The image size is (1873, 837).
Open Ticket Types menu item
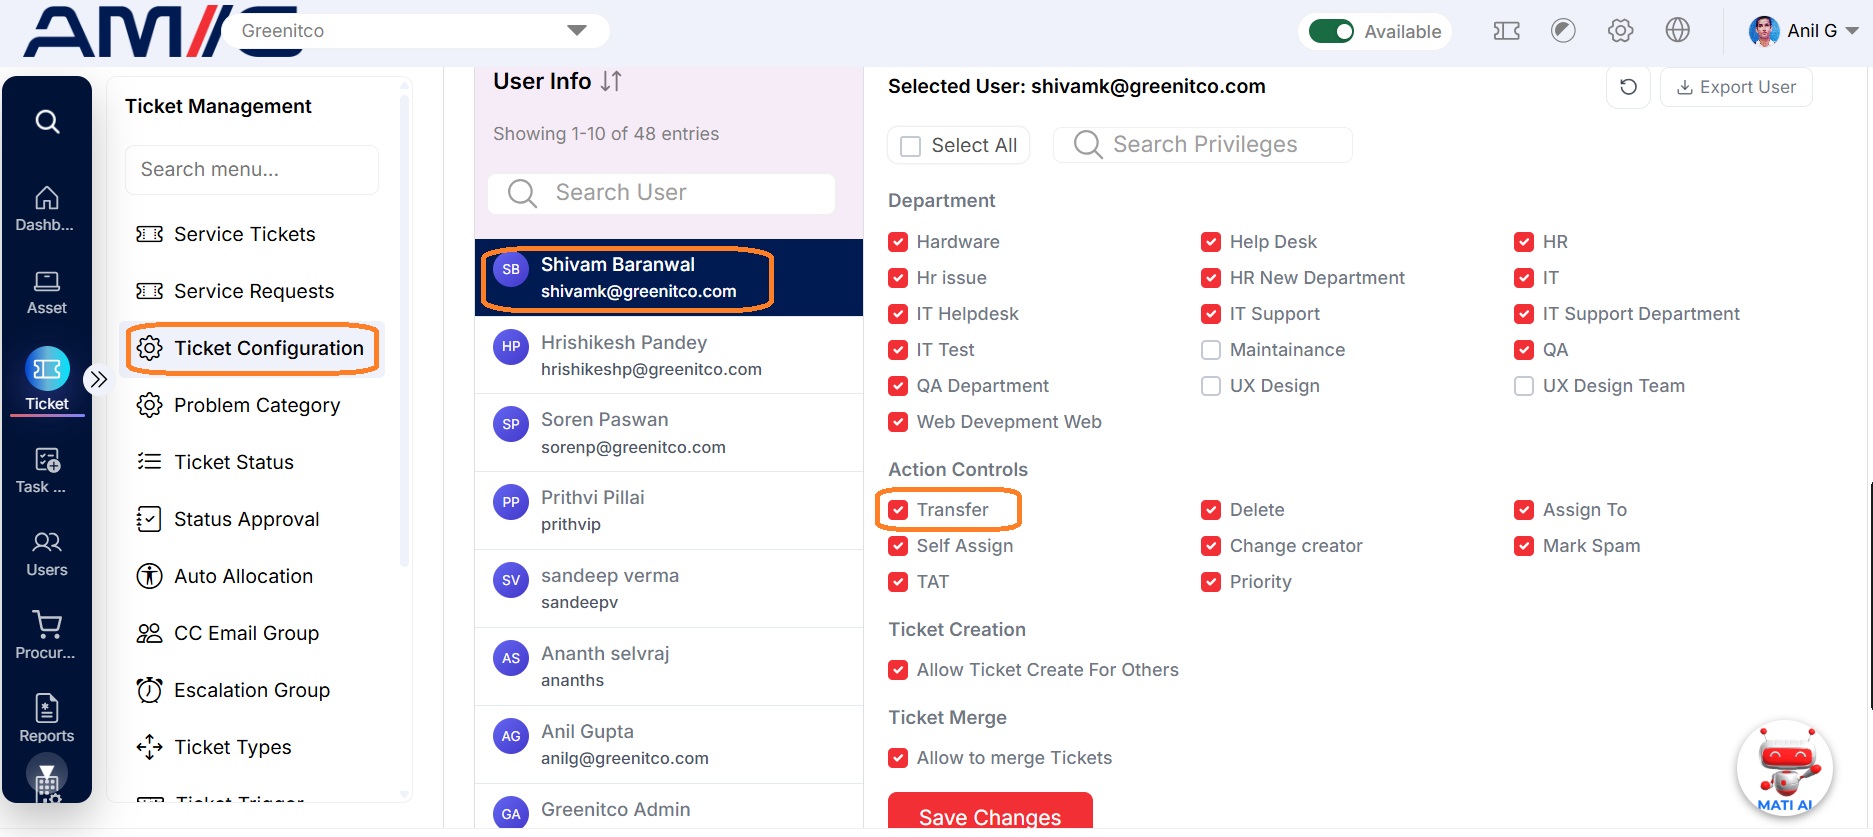(x=251, y=747)
